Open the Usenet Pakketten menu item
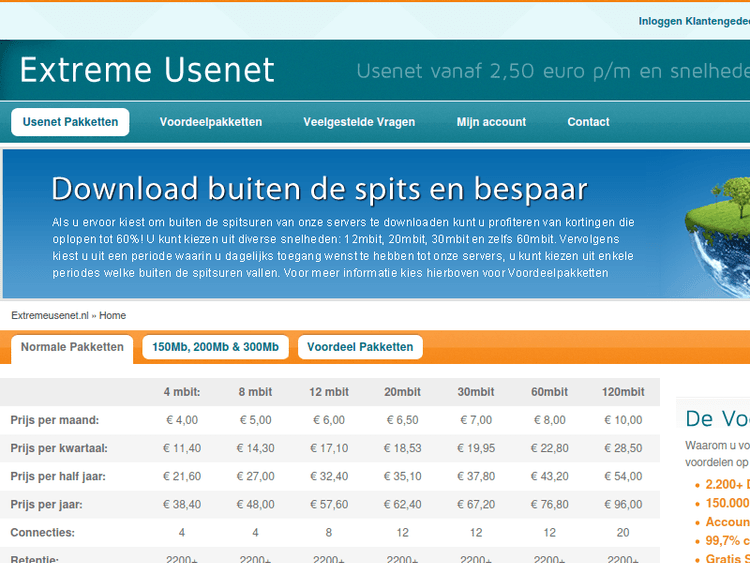The height and width of the screenshot is (563, 750). coord(70,122)
